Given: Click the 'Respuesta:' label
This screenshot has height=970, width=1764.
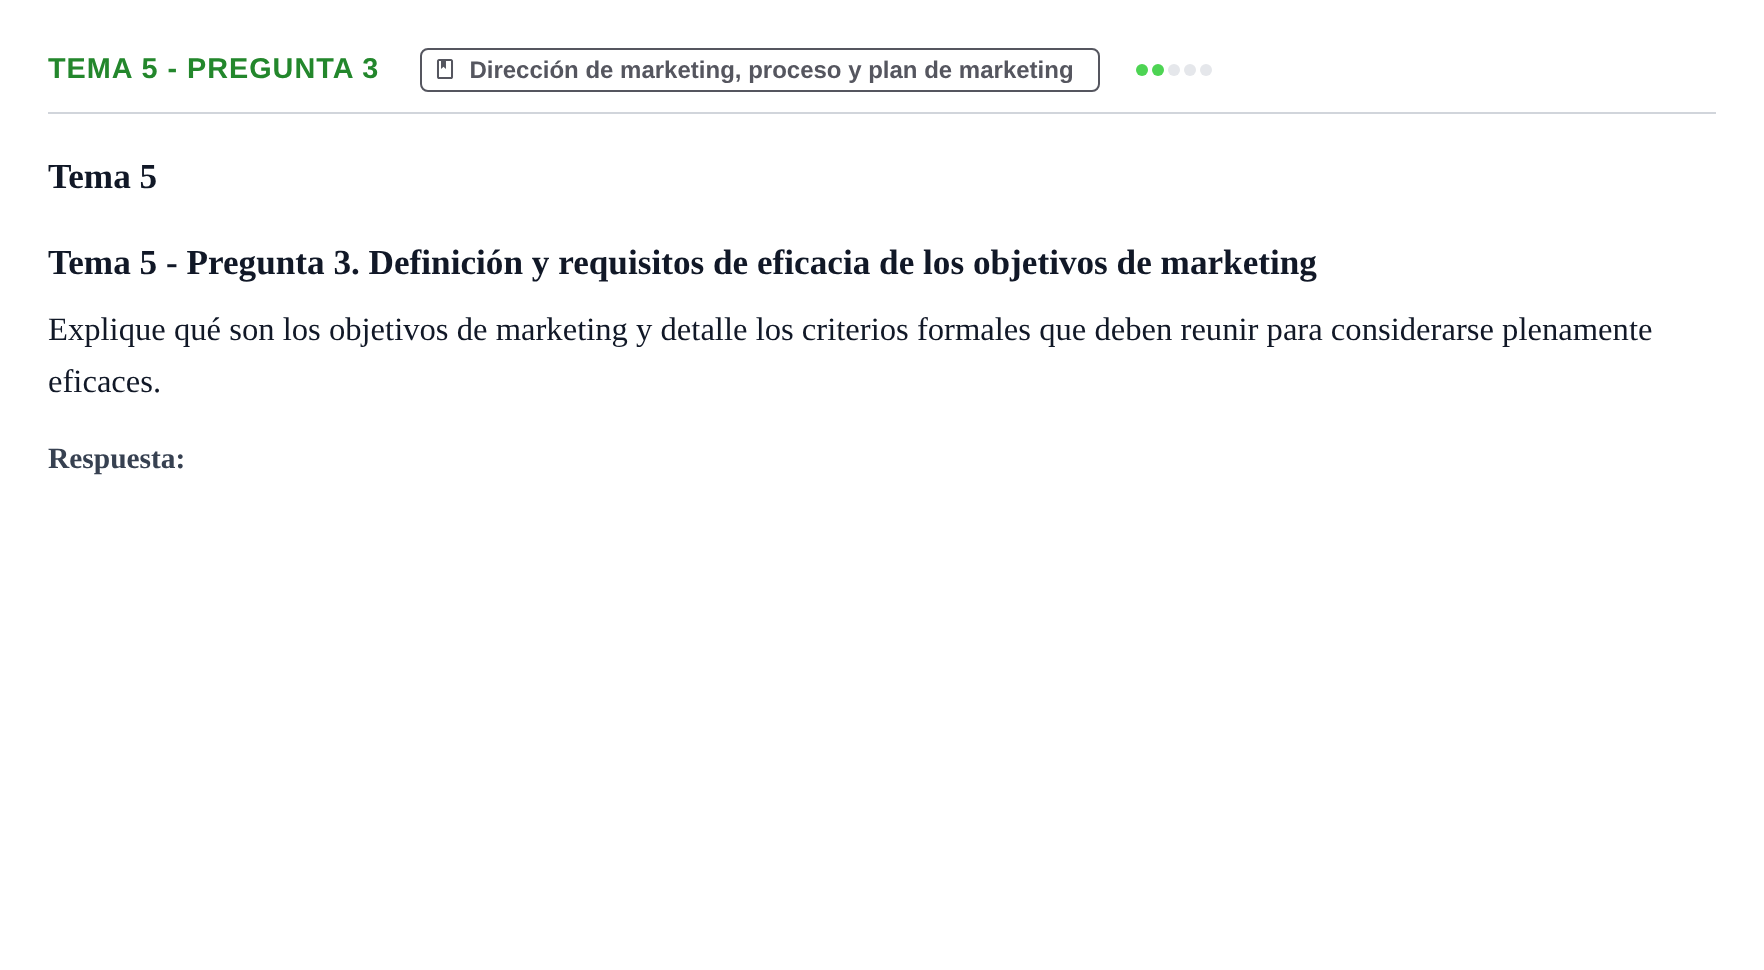Looking at the screenshot, I should click(116, 458).
